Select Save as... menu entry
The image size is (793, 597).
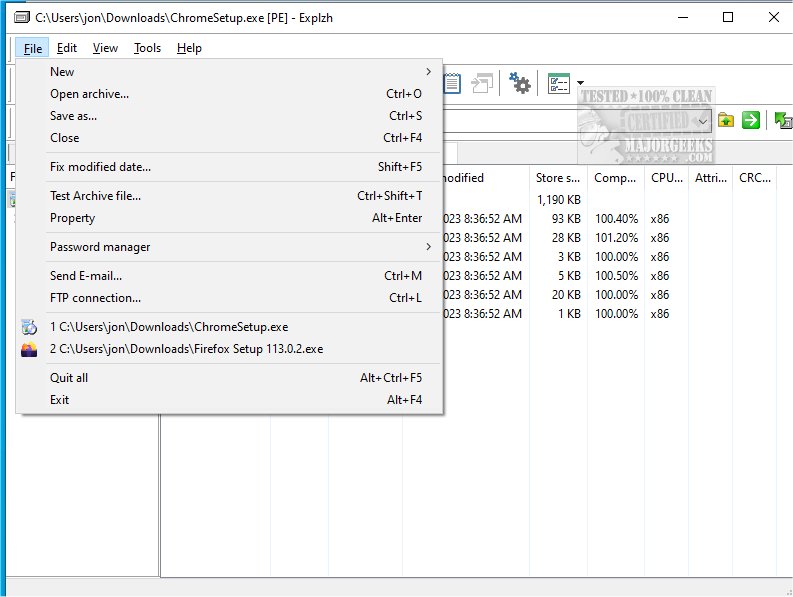pos(230,116)
